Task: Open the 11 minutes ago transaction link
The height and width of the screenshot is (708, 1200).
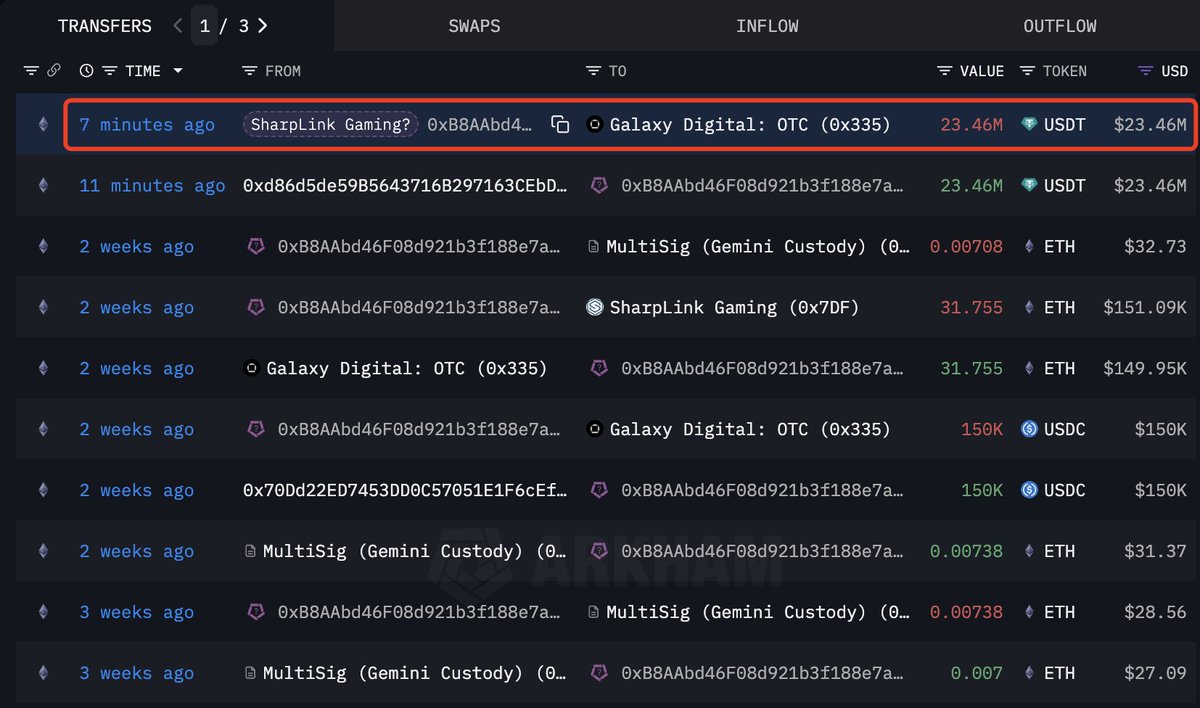Action: (152, 186)
